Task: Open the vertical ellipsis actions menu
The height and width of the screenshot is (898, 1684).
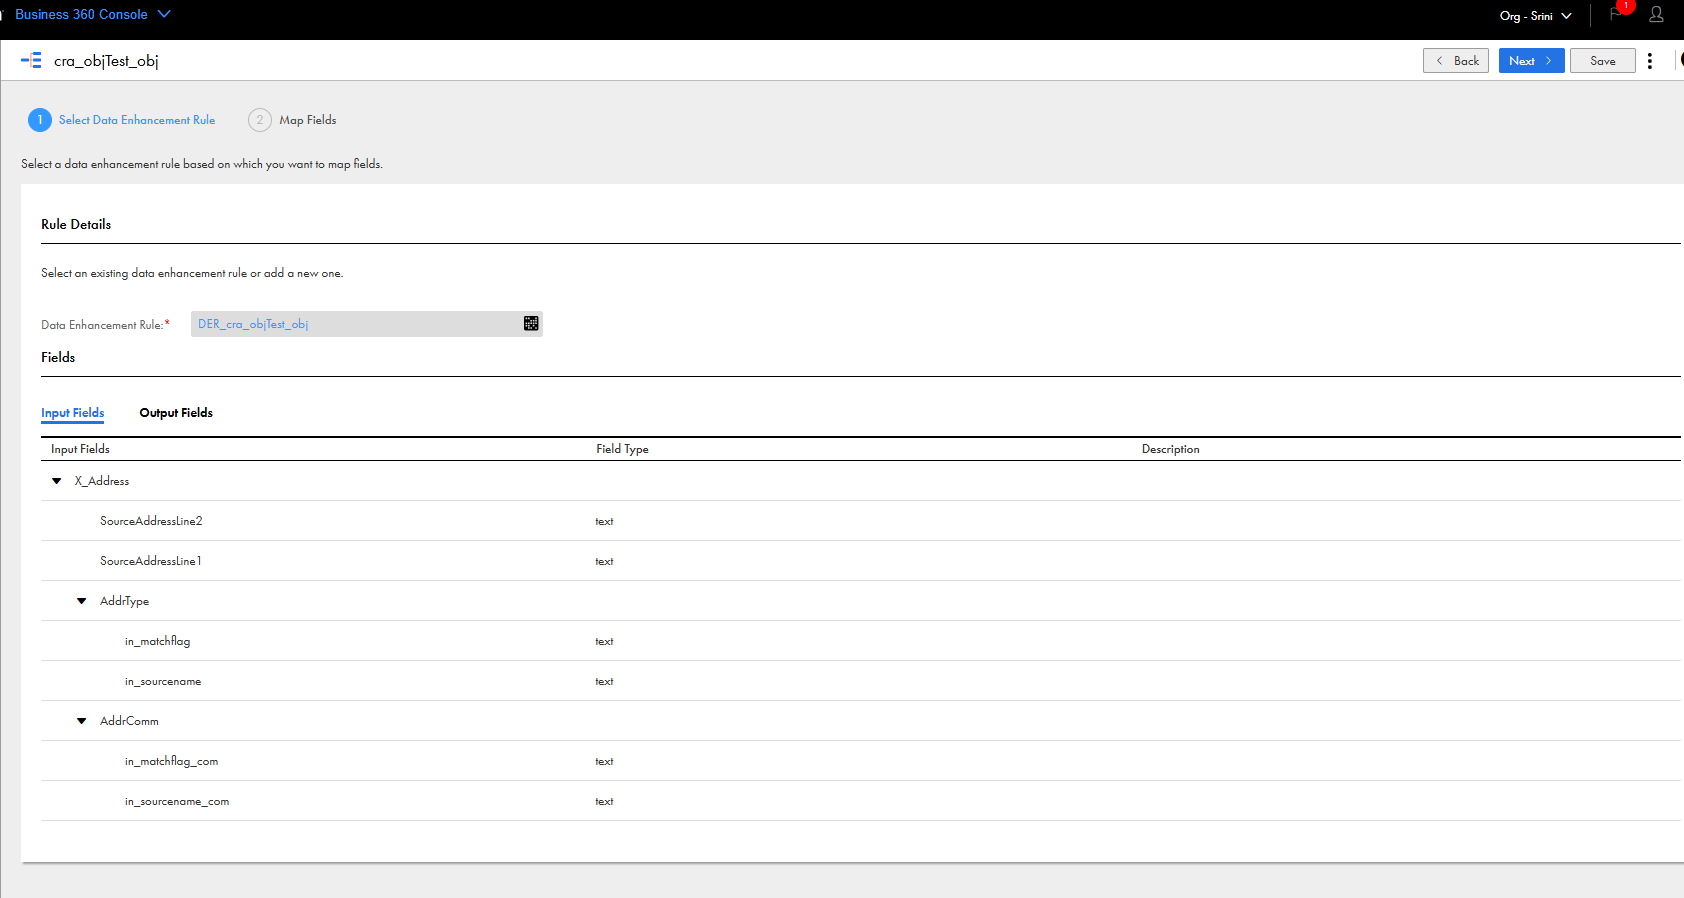Action: [x=1650, y=61]
